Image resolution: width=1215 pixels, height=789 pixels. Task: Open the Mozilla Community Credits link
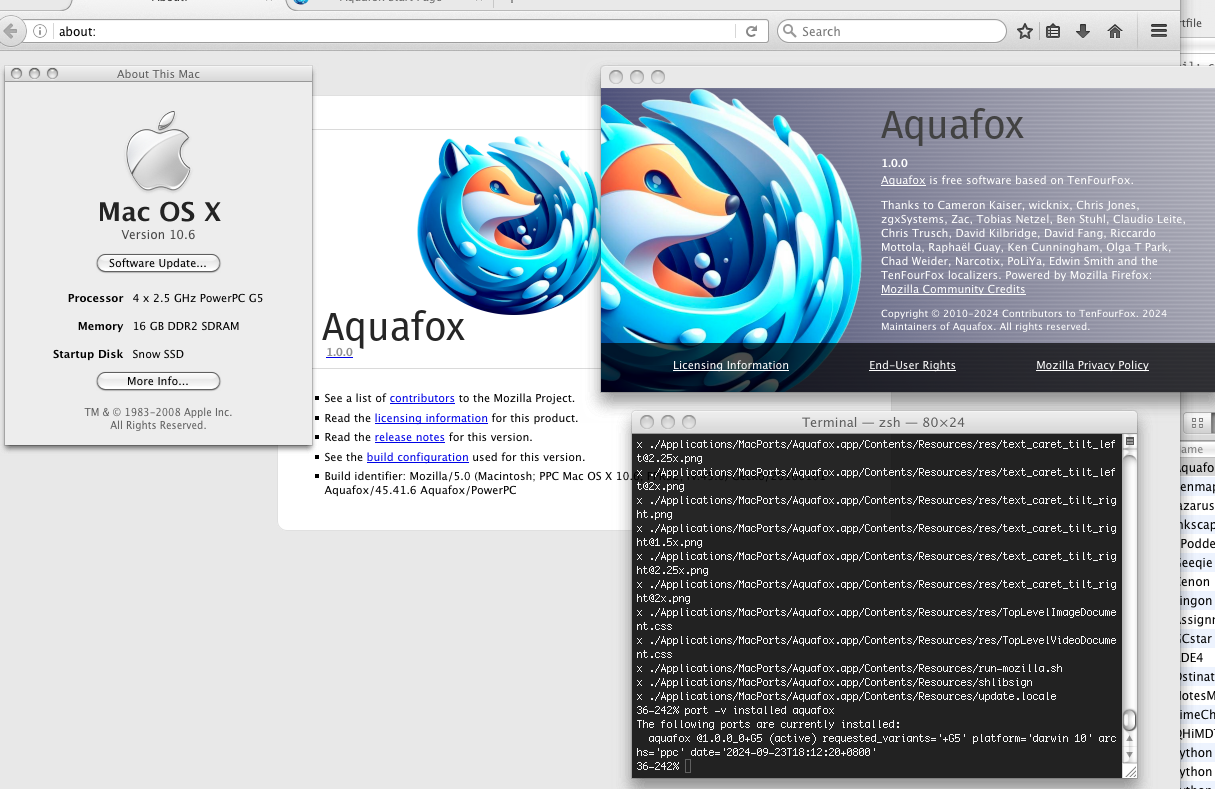coord(952,289)
